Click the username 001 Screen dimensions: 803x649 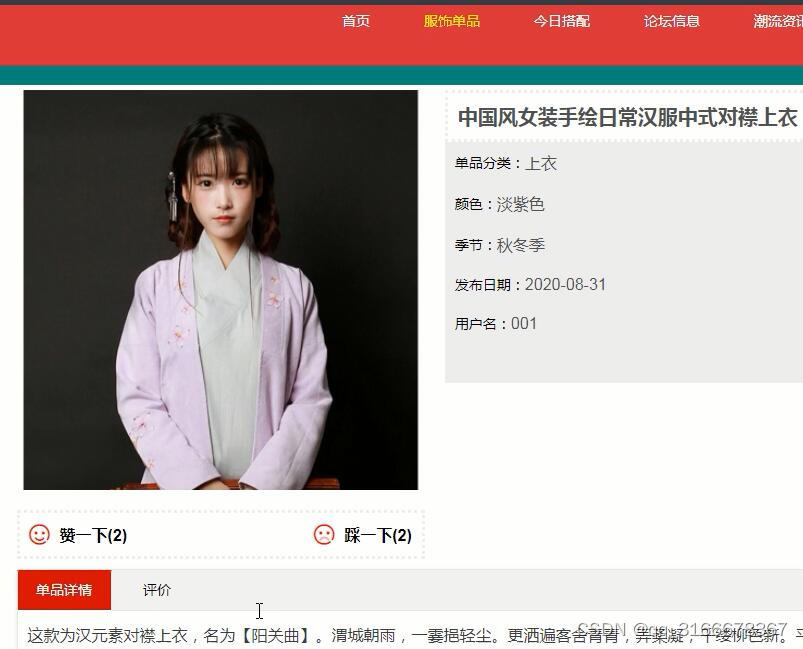pyautogui.click(x=524, y=324)
